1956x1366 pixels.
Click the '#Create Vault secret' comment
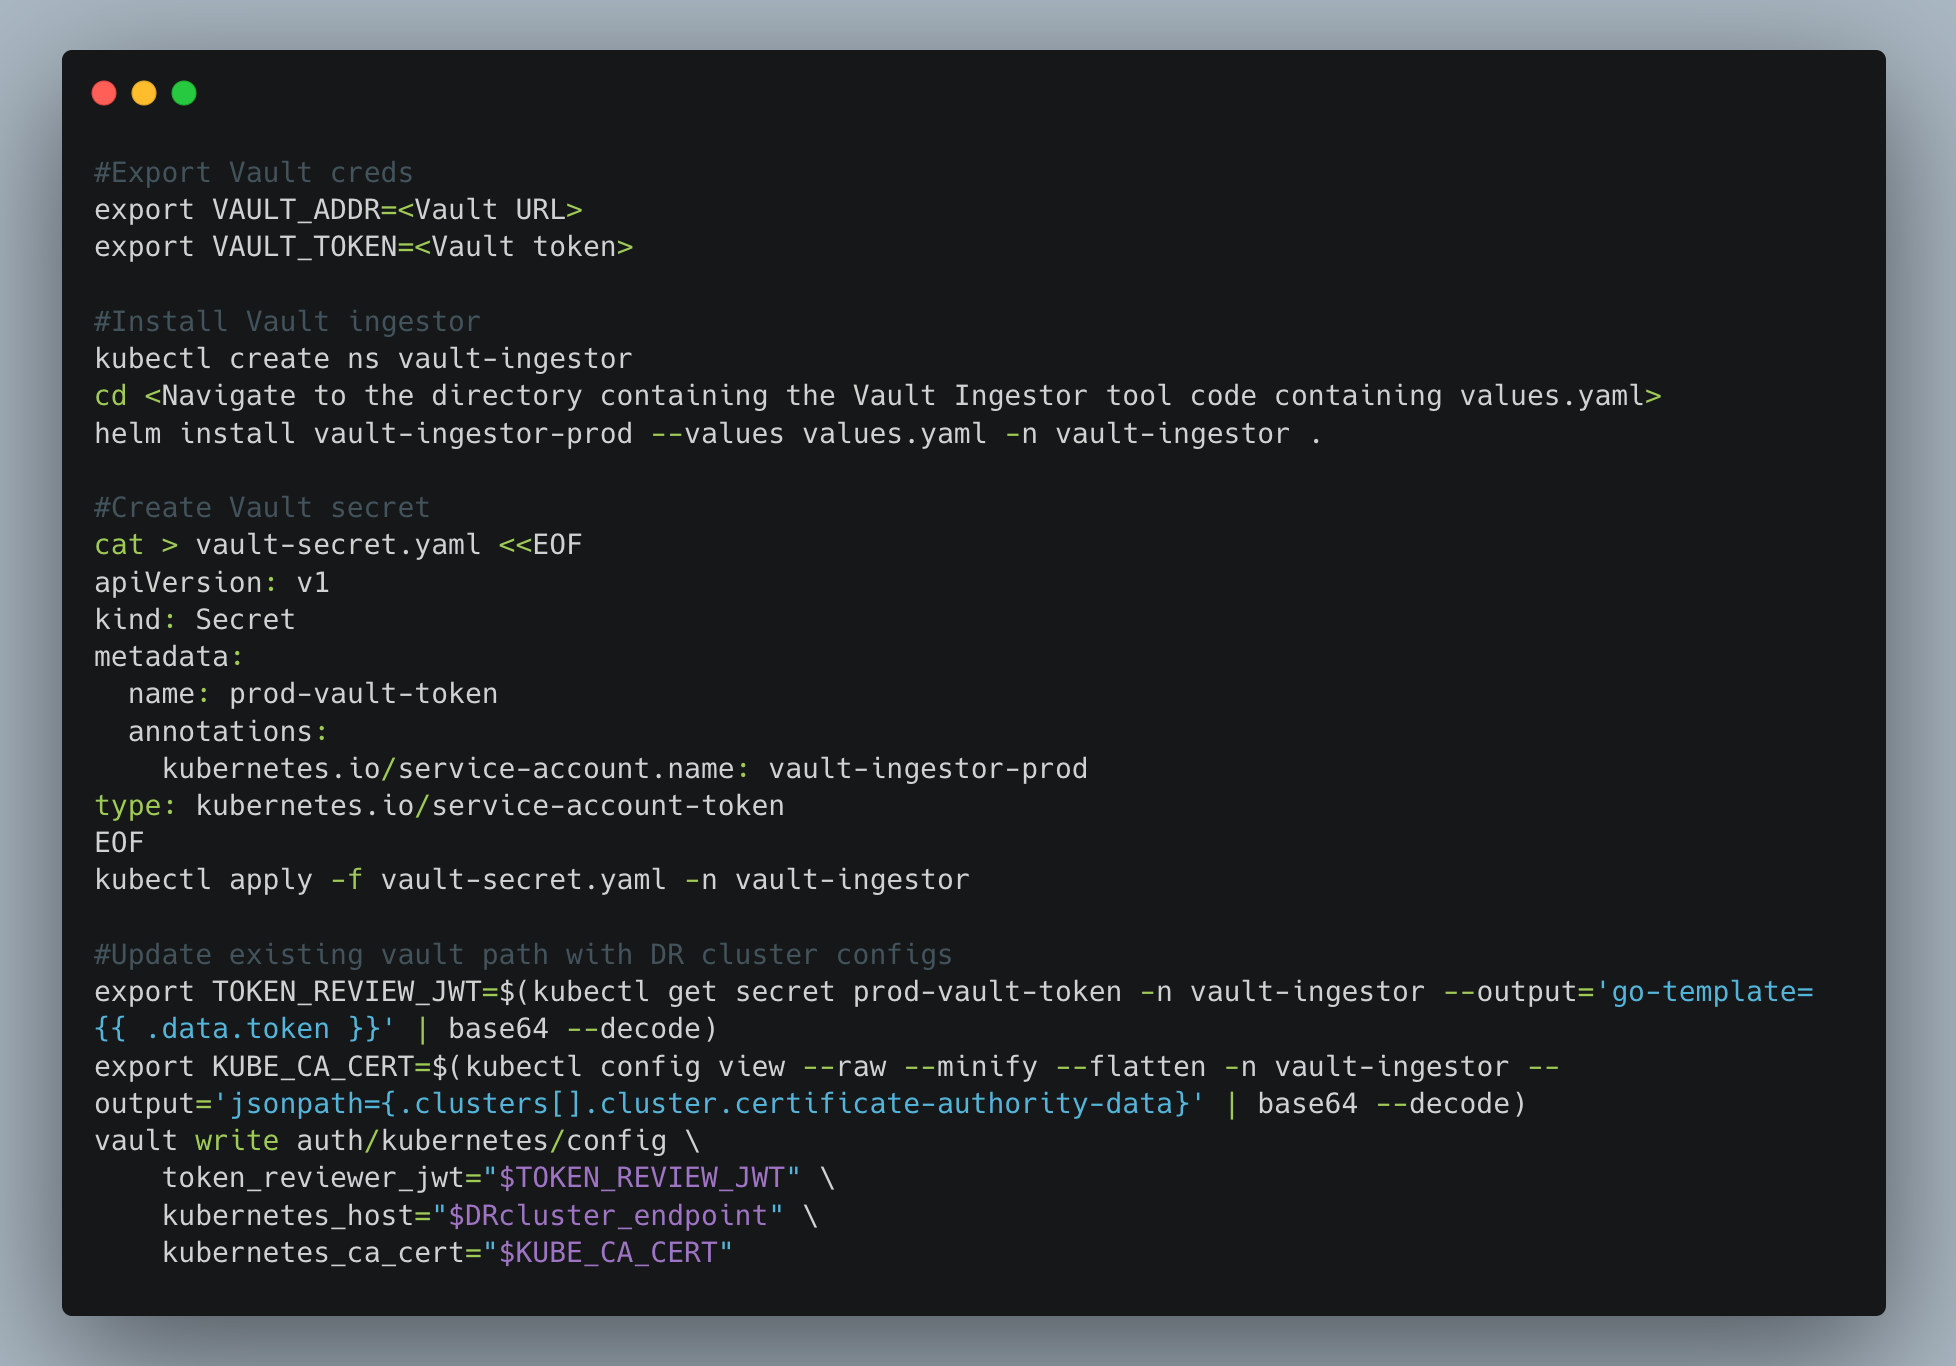tap(262, 507)
